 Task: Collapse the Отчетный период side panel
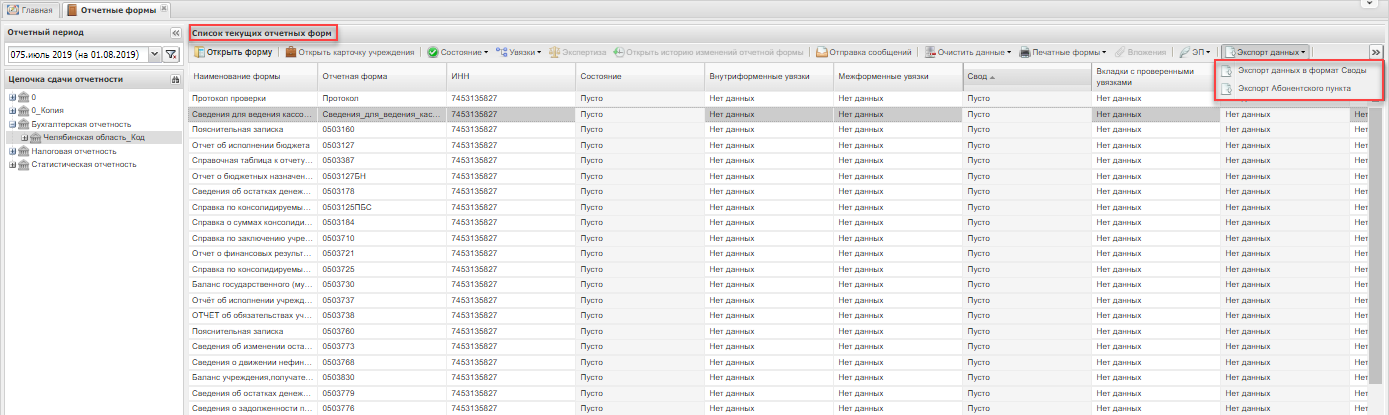pos(175,33)
